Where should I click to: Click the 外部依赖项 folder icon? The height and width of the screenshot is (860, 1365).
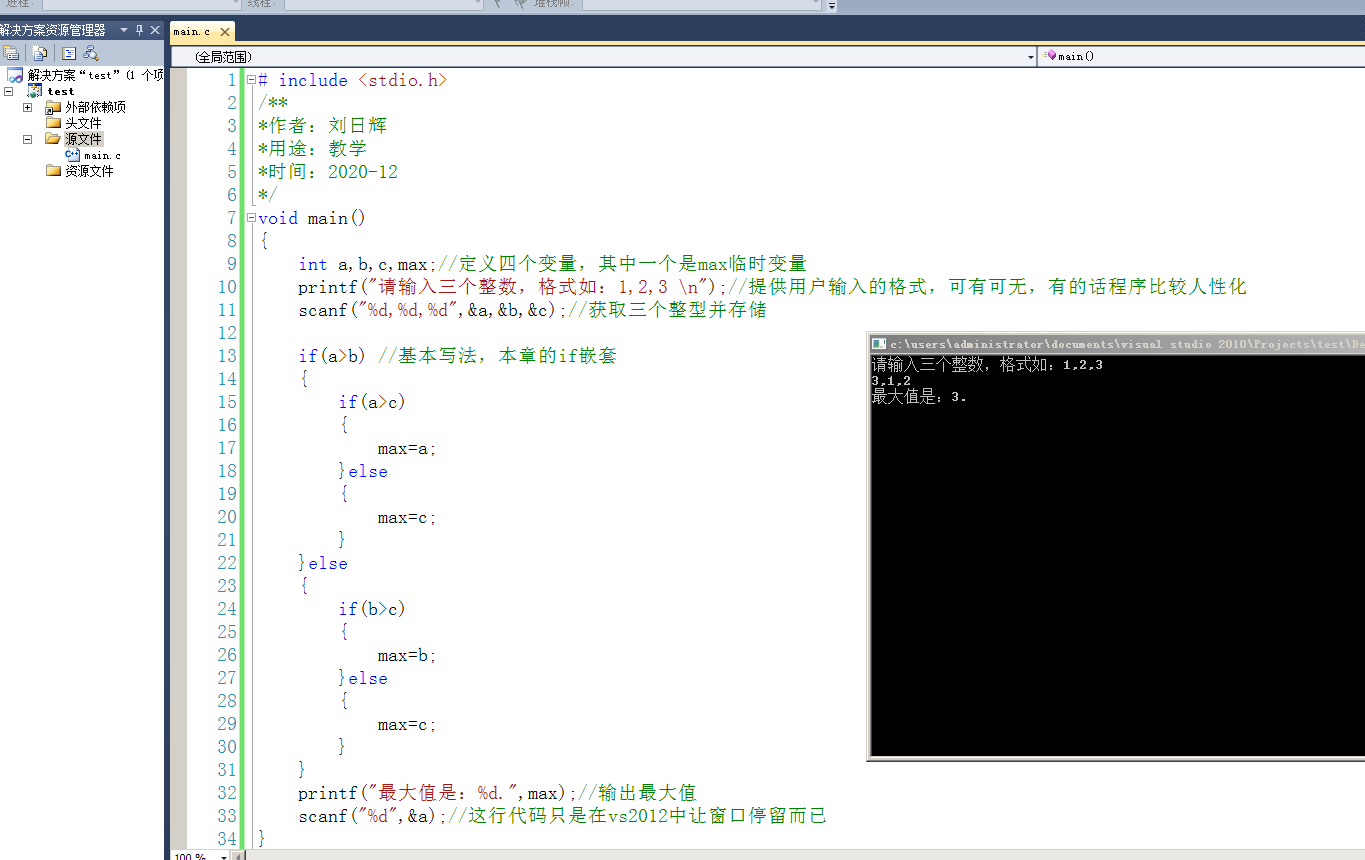click(53, 107)
